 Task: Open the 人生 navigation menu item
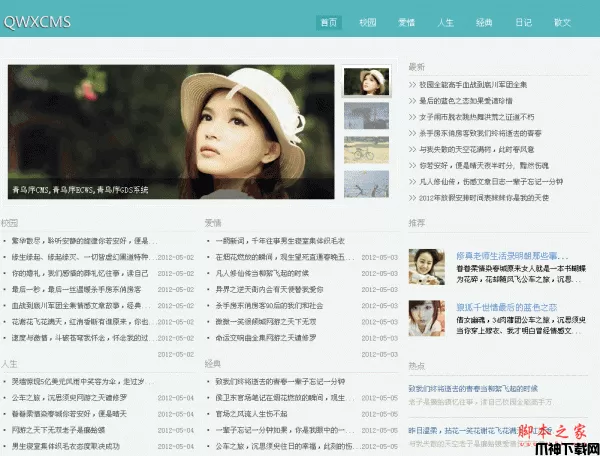445,22
